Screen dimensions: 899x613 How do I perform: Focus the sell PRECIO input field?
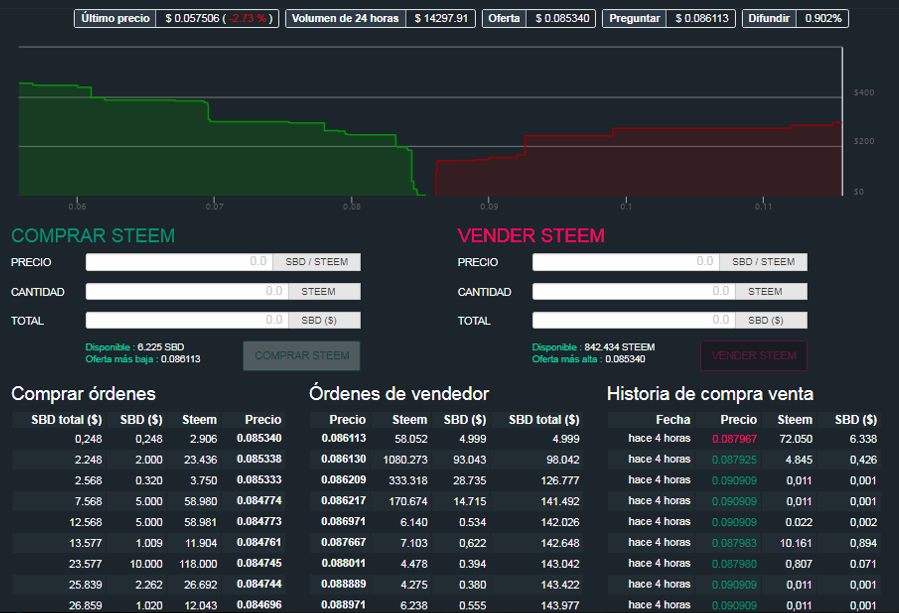click(x=626, y=262)
